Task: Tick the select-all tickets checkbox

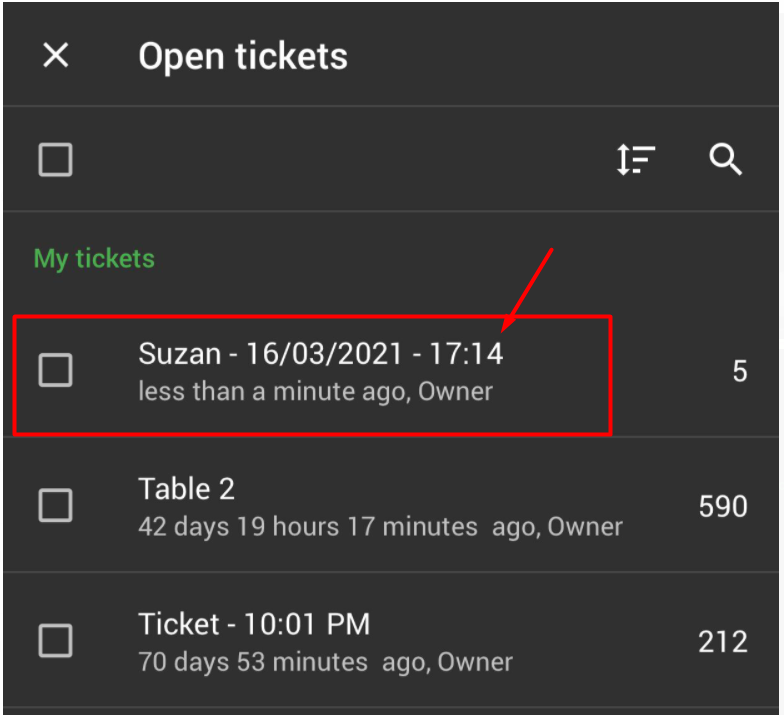Action: (55, 160)
